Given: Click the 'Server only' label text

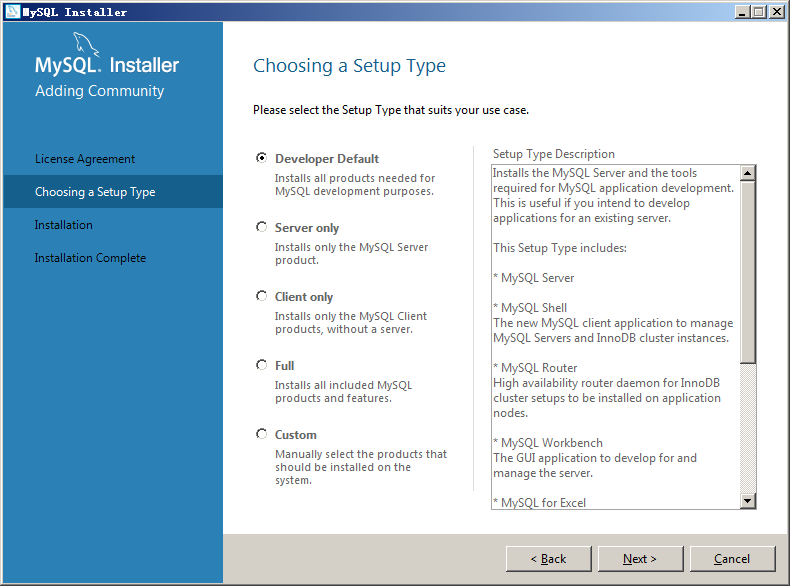Looking at the screenshot, I should (x=307, y=228).
